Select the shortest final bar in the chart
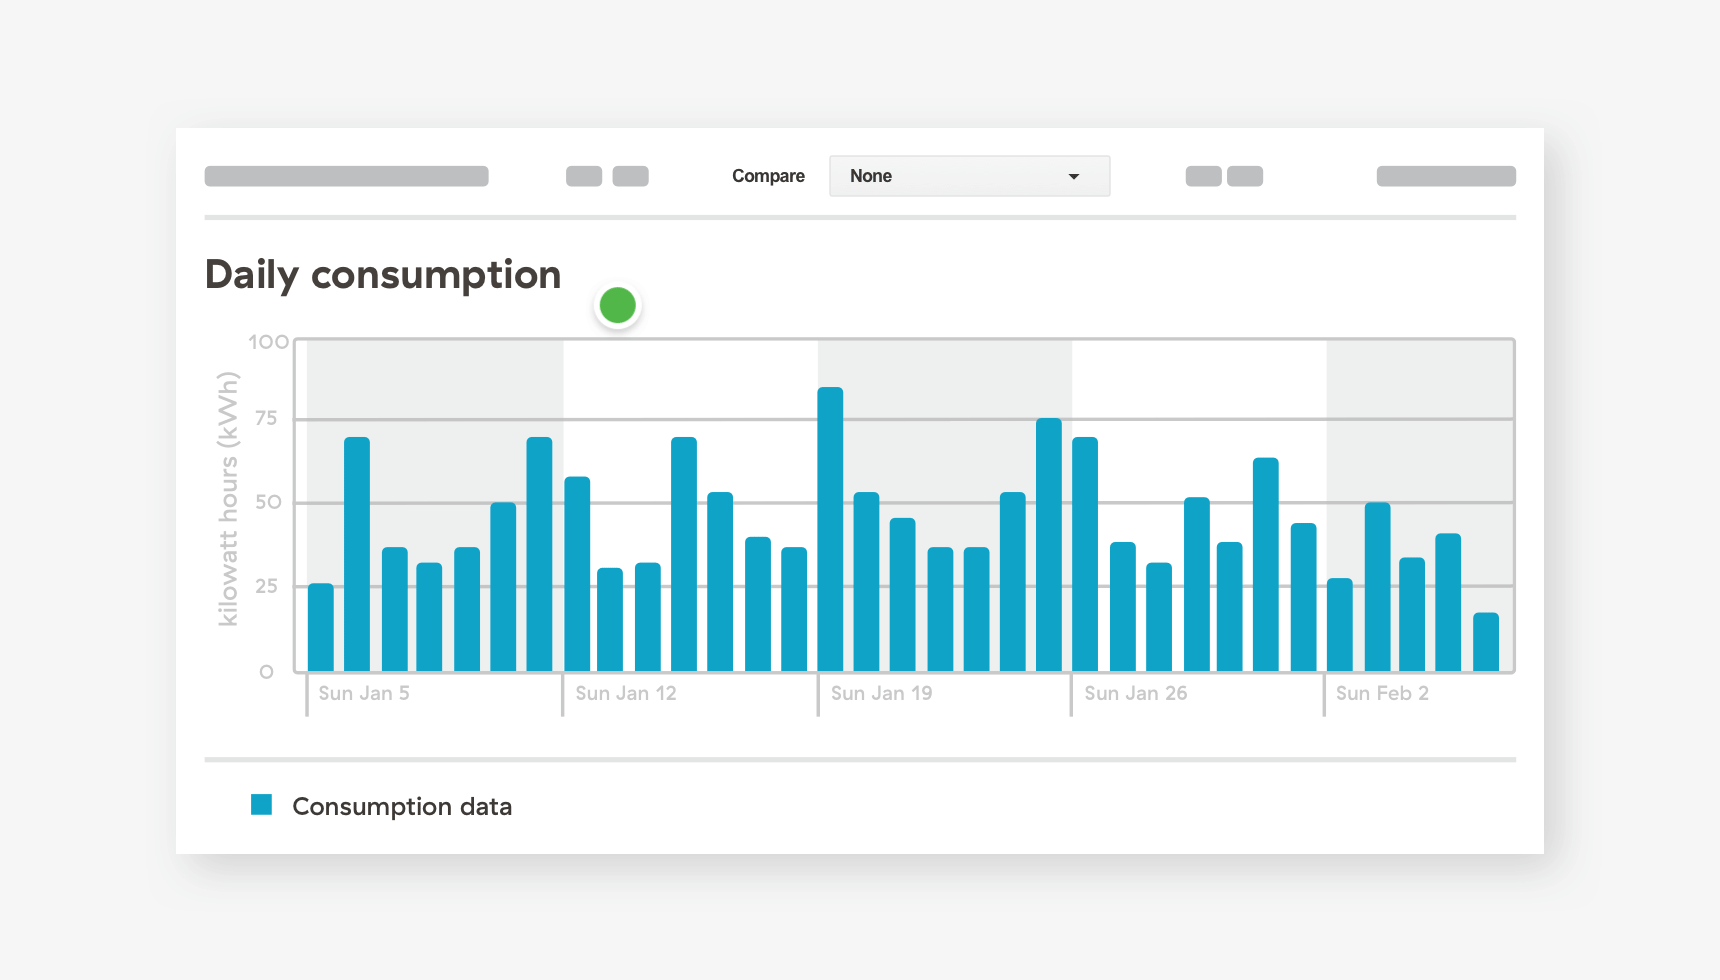This screenshot has width=1720, height=980. pos(1485,642)
